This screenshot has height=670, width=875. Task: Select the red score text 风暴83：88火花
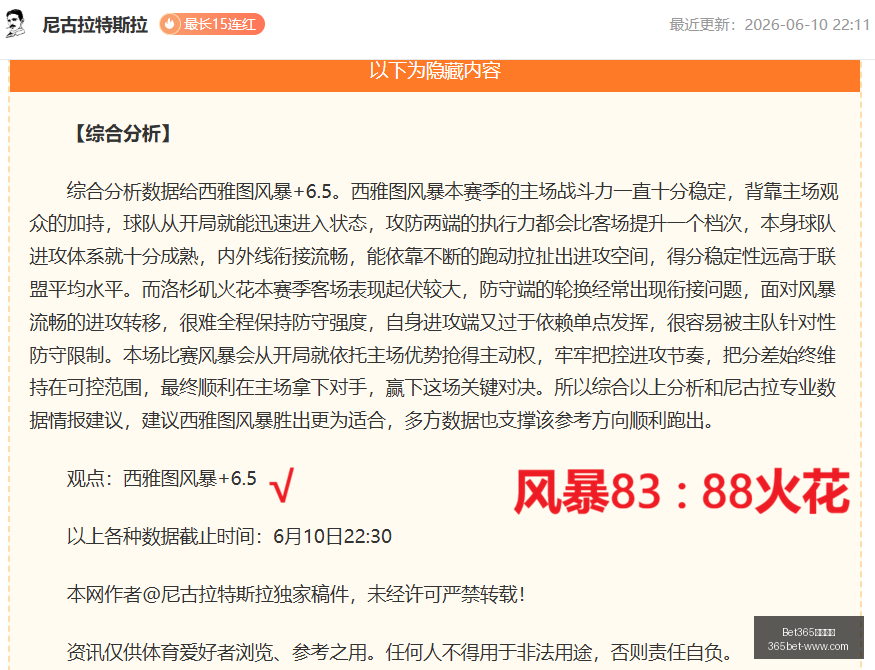(681, 491)
